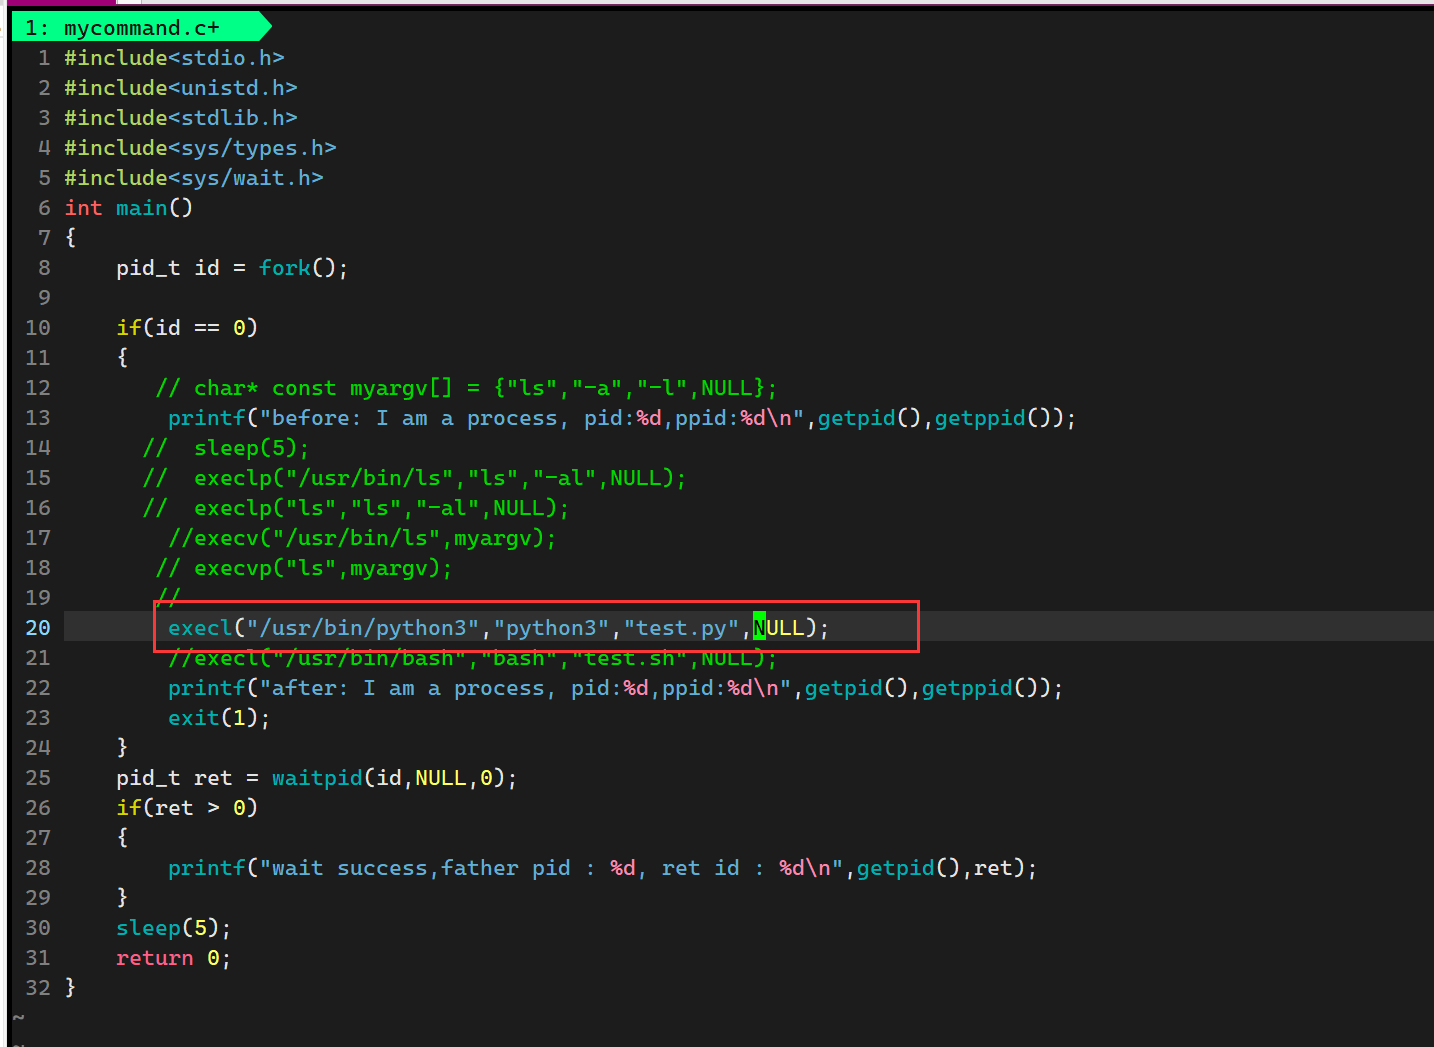Click the waitpid(id,NULL,0) call

(388, 778)
